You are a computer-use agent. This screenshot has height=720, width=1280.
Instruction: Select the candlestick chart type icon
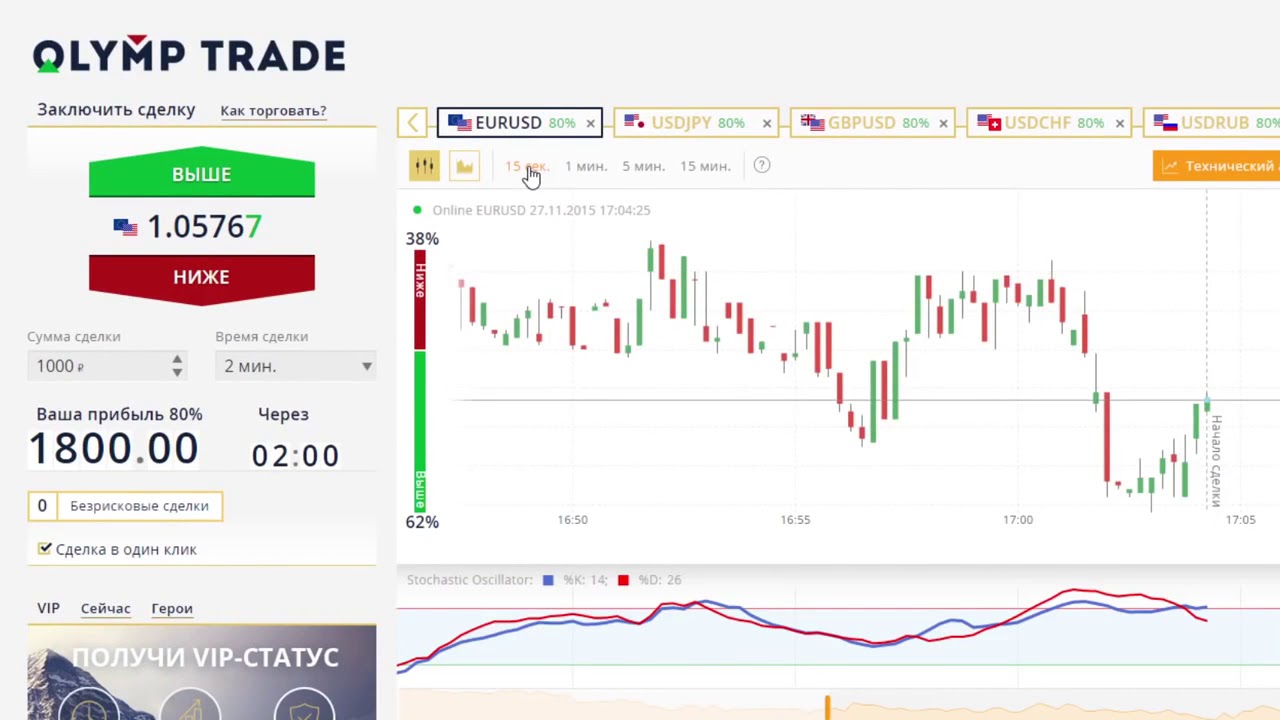pyautogui.click(x=424, y=166)
